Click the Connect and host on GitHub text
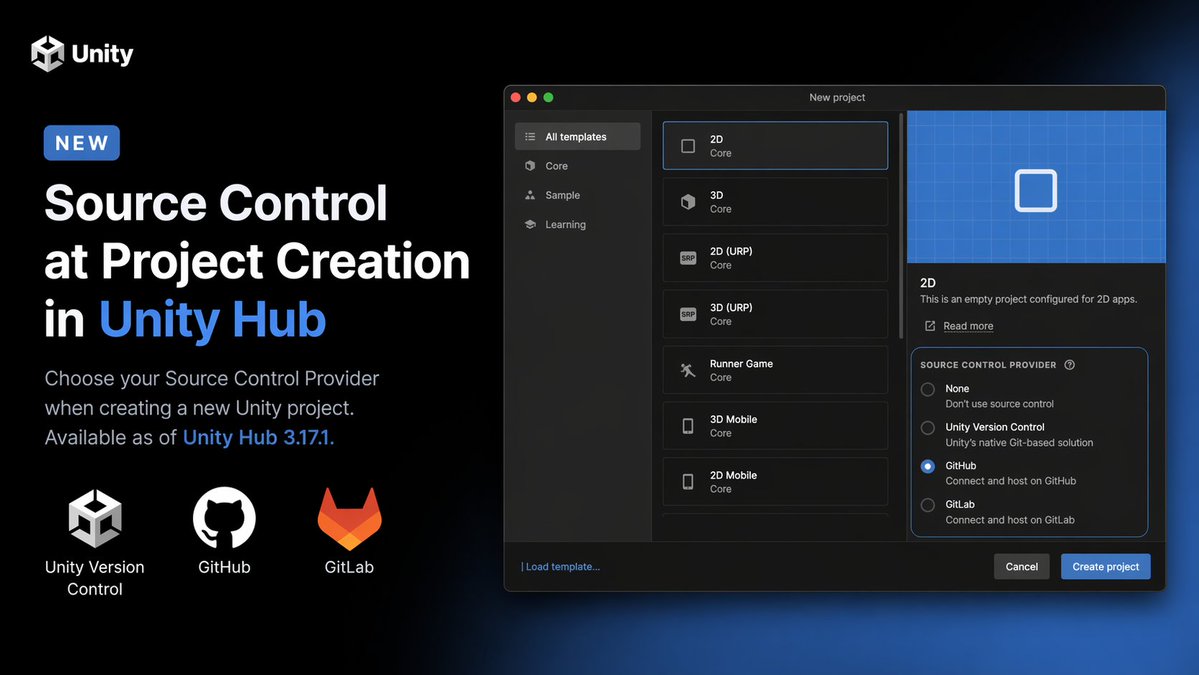 pos(1011,481)
